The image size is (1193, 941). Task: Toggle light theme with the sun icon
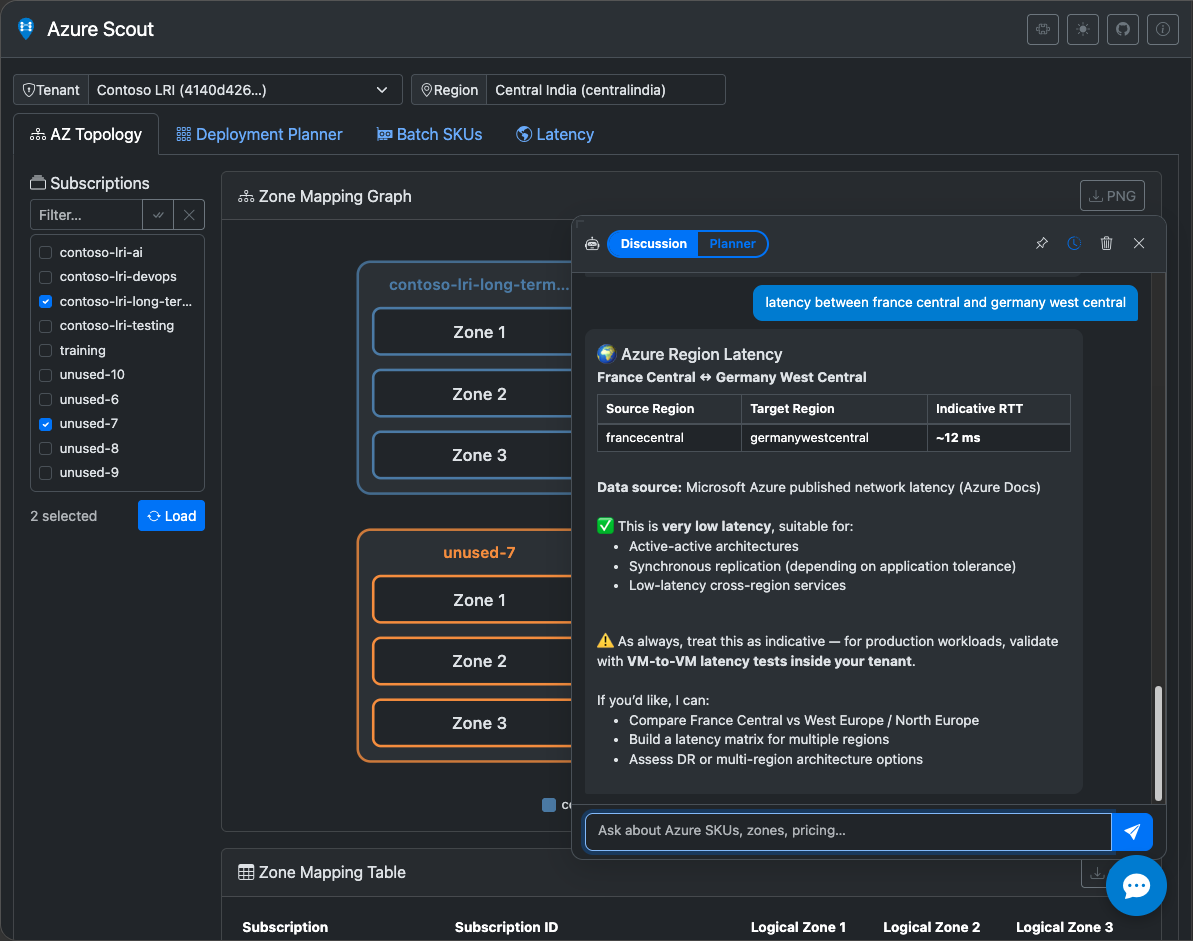[1082, 29]
